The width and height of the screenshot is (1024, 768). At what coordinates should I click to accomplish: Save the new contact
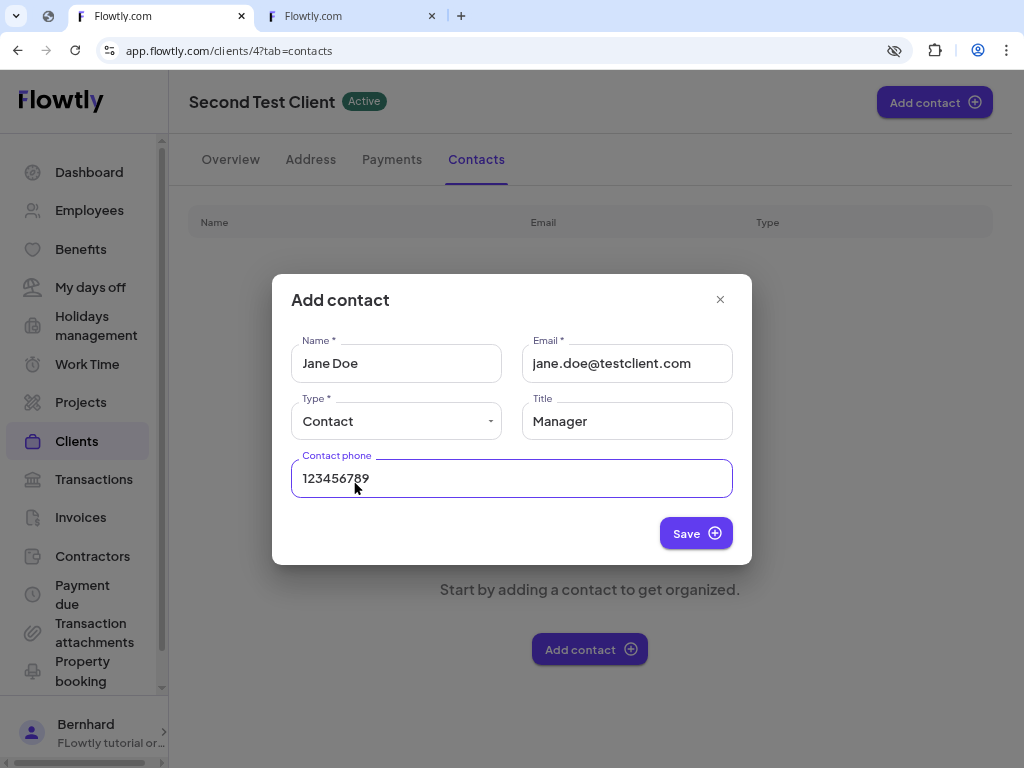696,533
